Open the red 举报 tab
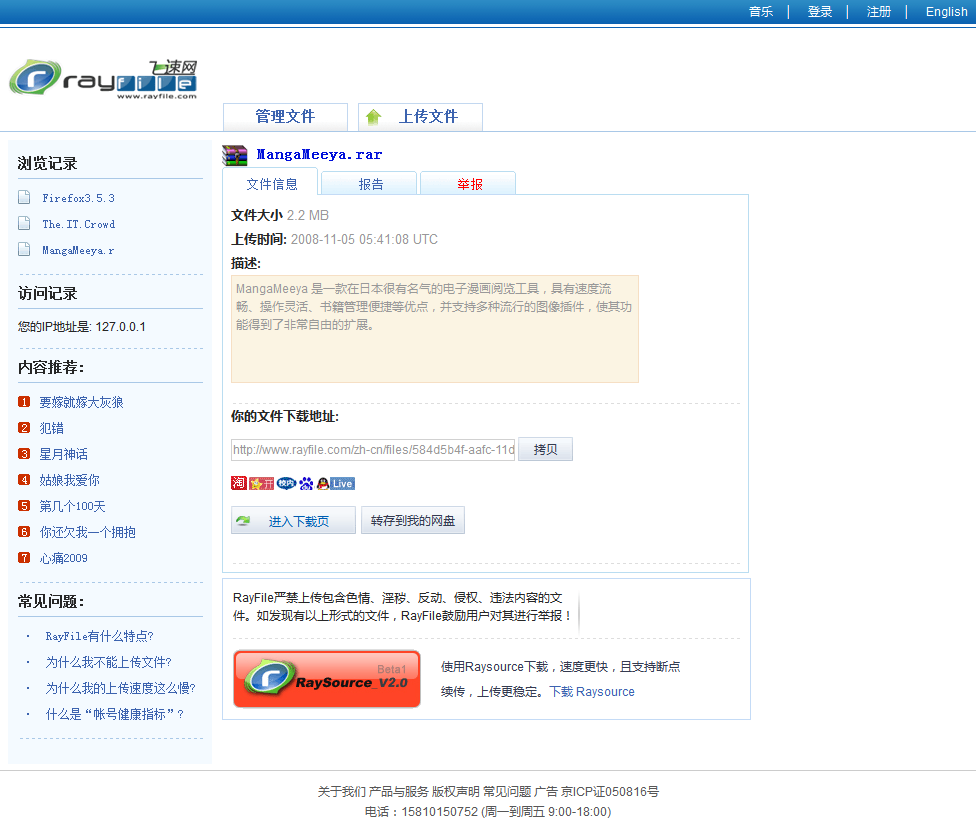Image resolution: width=976 pixels, height=821 pixels. point(469,184)
